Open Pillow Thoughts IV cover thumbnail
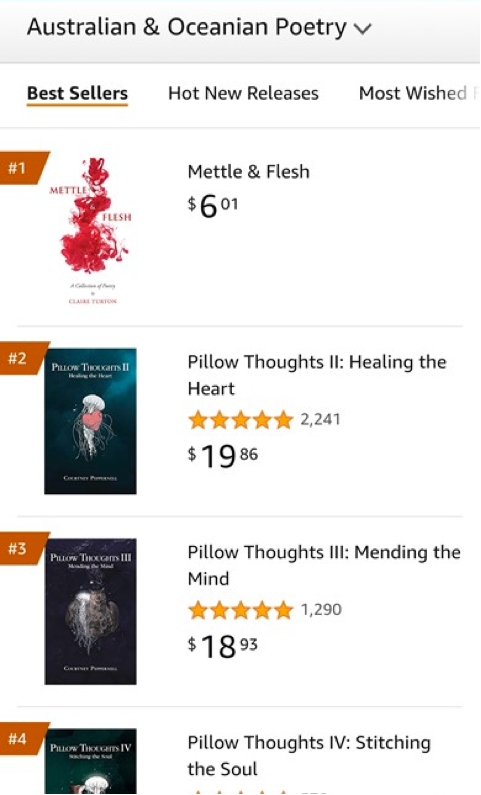The image size is (481, 795). pyautogui.click(x=90, y=762)
